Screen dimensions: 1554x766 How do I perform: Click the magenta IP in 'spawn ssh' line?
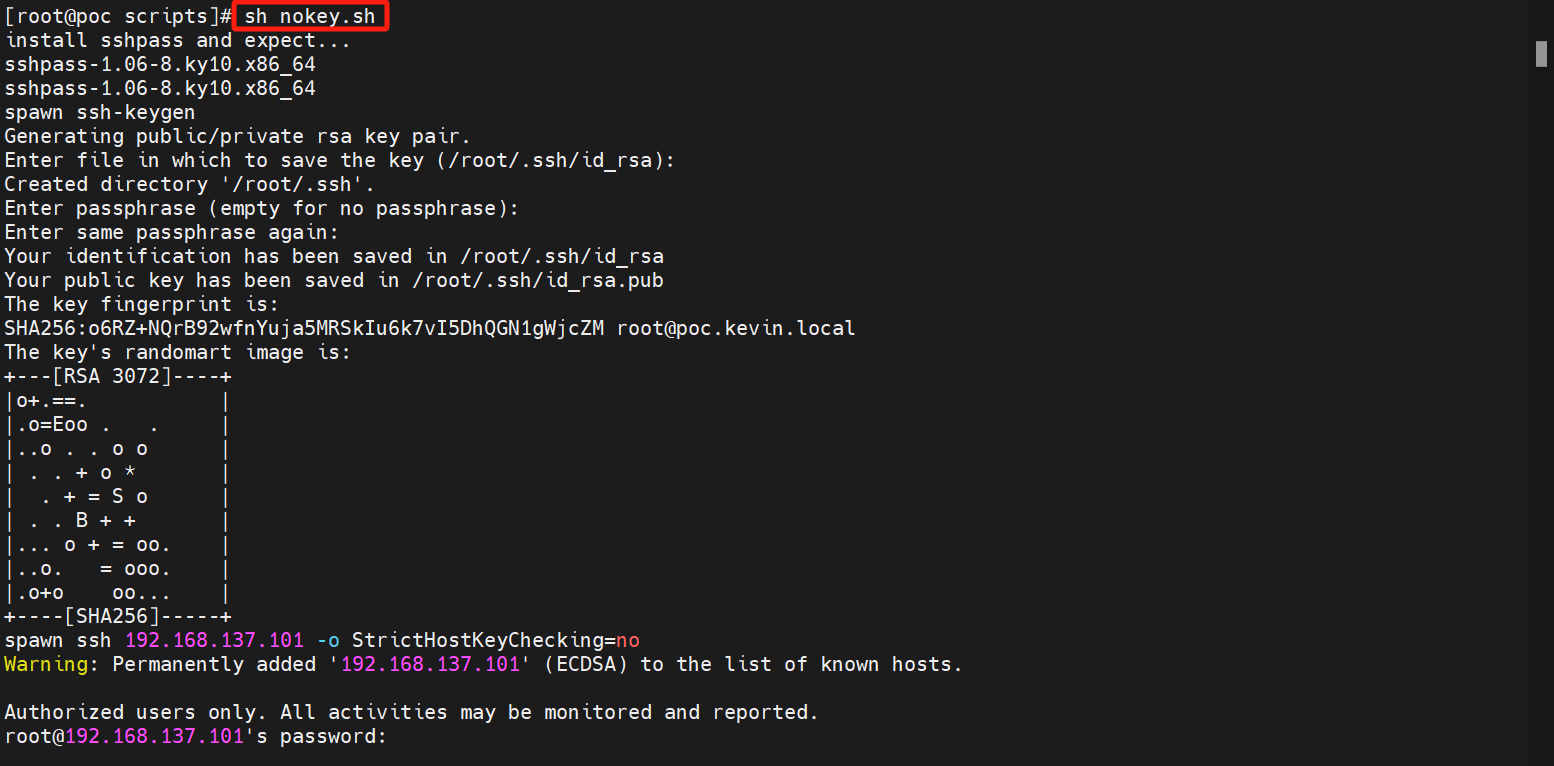point(214,640)
